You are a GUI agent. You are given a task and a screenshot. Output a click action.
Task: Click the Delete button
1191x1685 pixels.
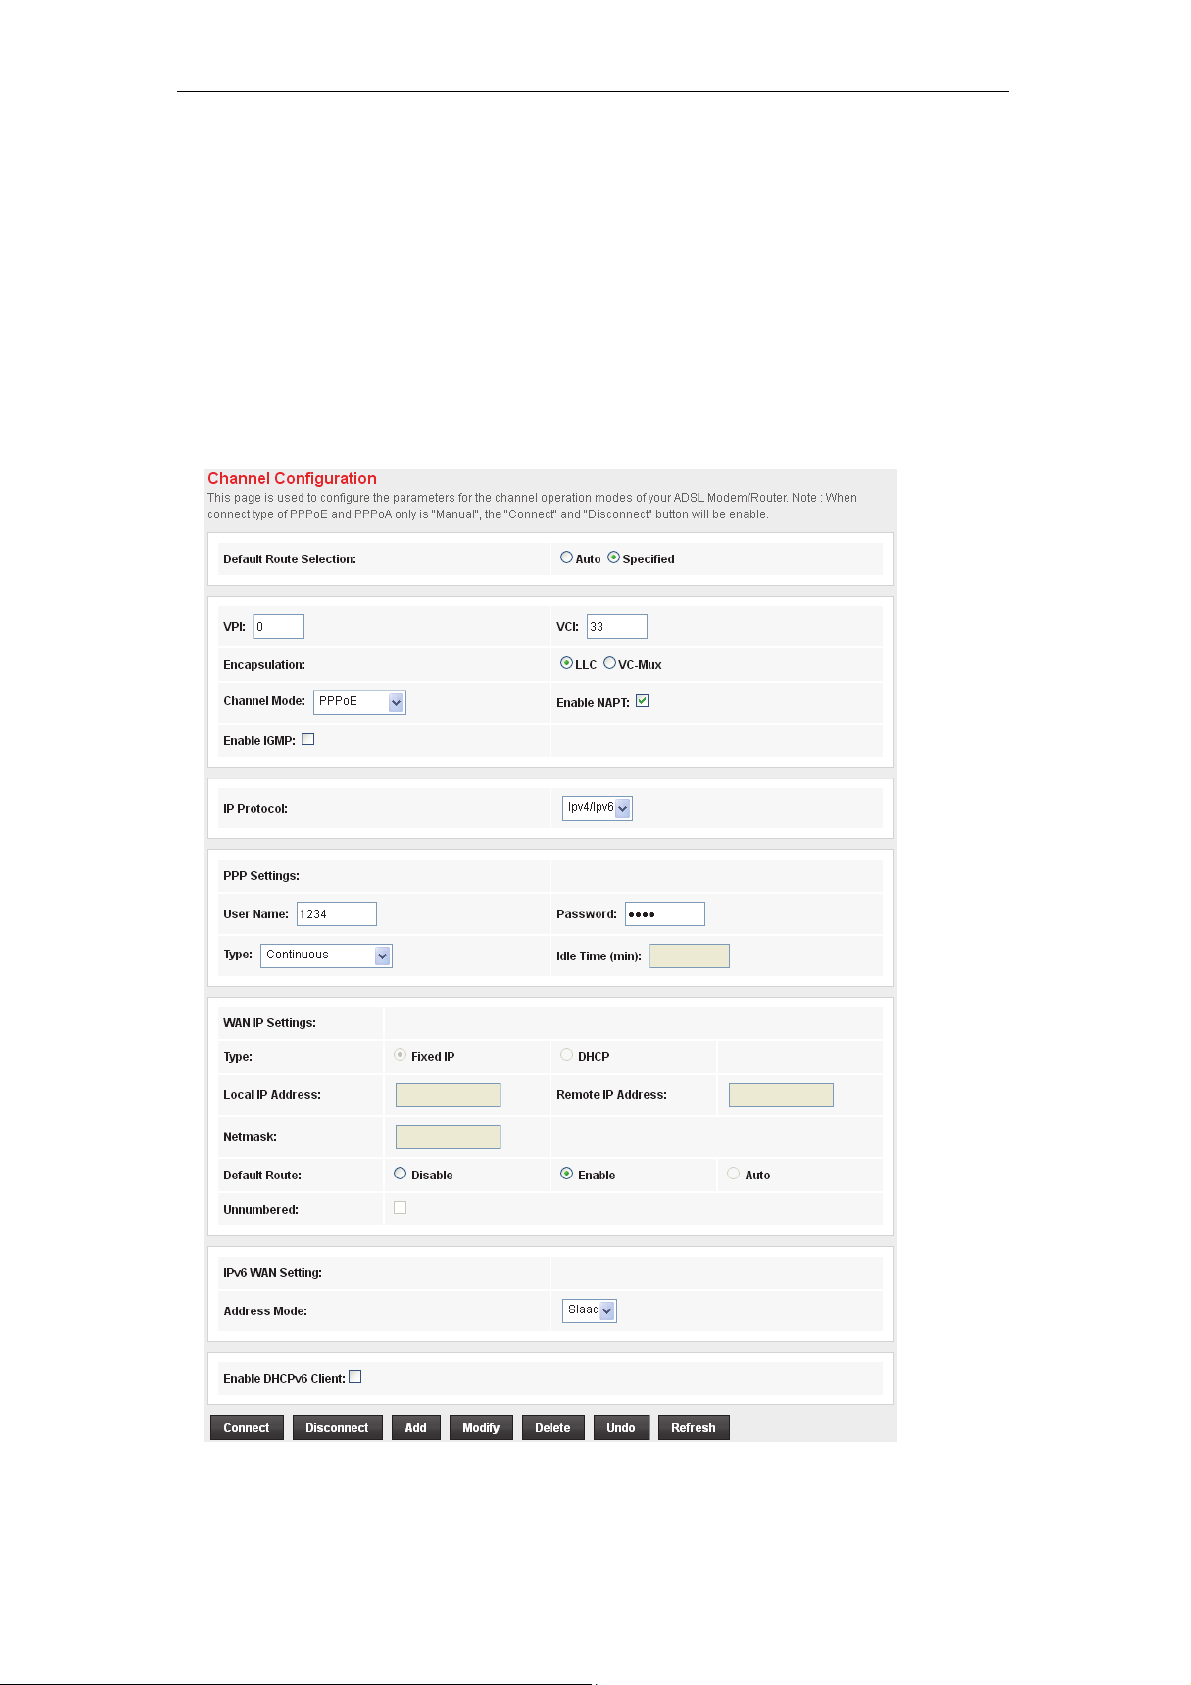tap(553, 1428)
